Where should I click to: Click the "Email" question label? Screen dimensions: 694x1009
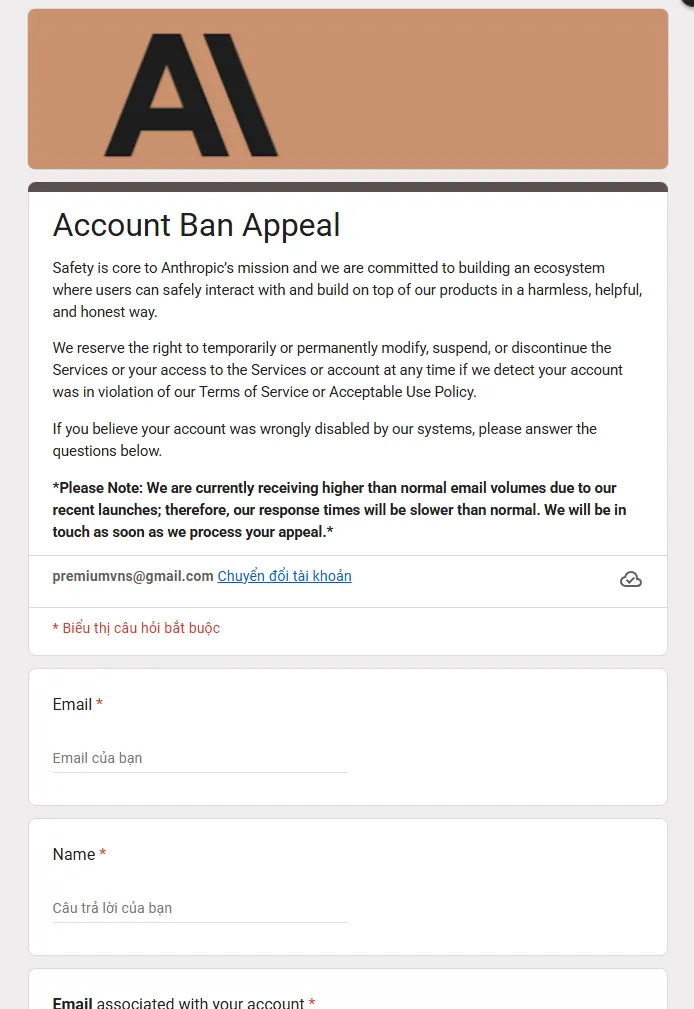coord(72,704)
